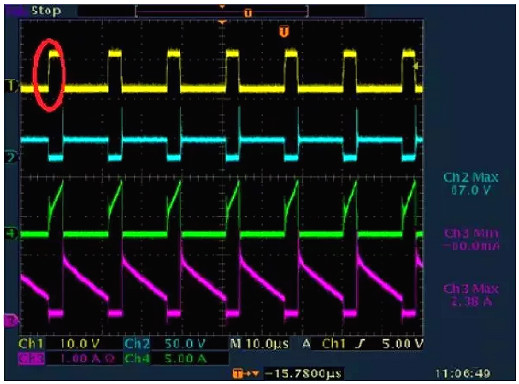Click the trigger level 5.00 V readout
Image resolution: width=519 pixels, height=384 pixels.
click(x=403, y=343)
